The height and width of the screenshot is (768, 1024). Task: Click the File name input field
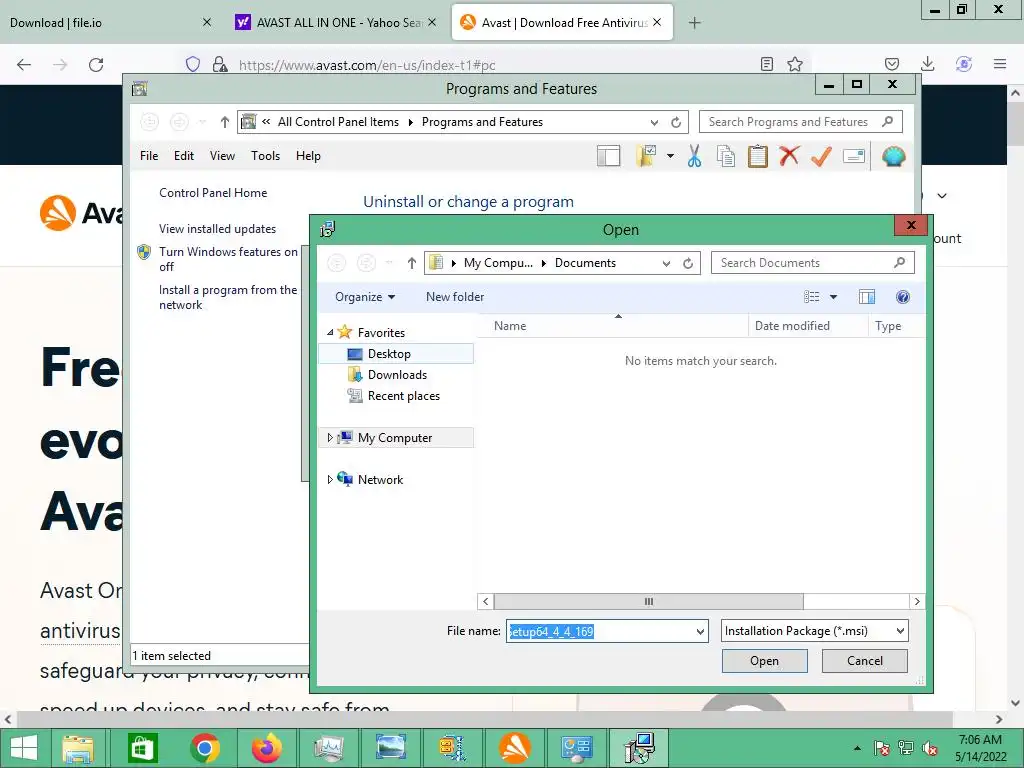600,632
